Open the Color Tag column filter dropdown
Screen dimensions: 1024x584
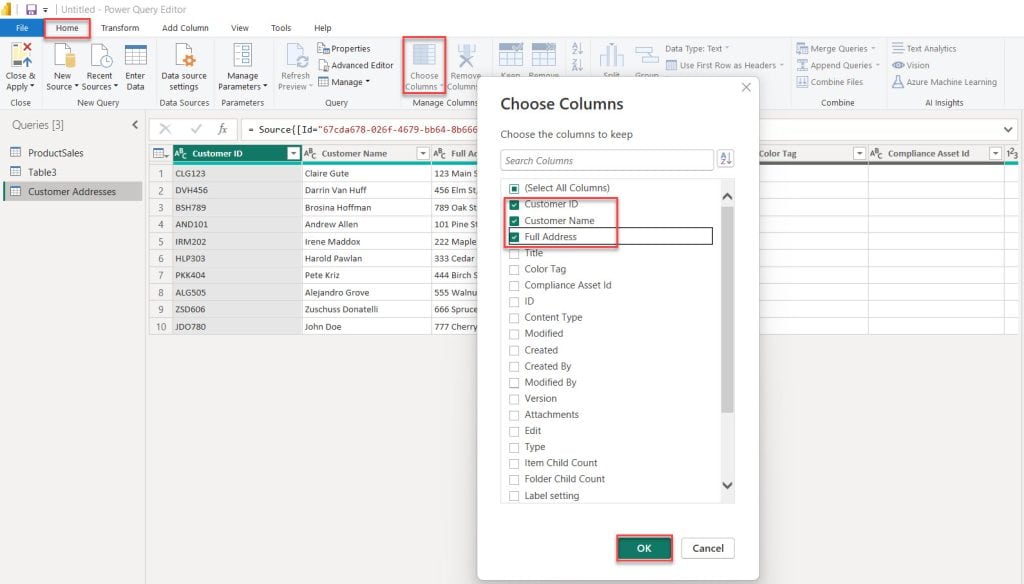(x=859, y=154)
